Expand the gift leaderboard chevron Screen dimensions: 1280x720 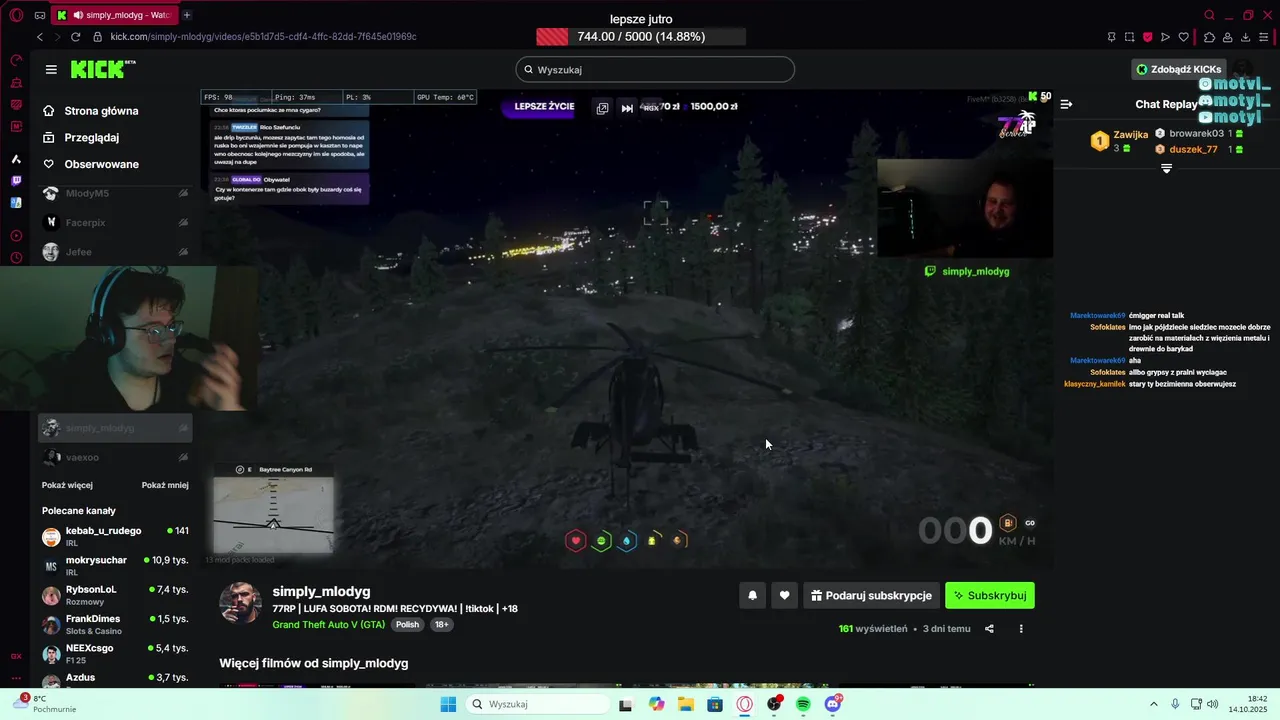[x=1166, y=169]
